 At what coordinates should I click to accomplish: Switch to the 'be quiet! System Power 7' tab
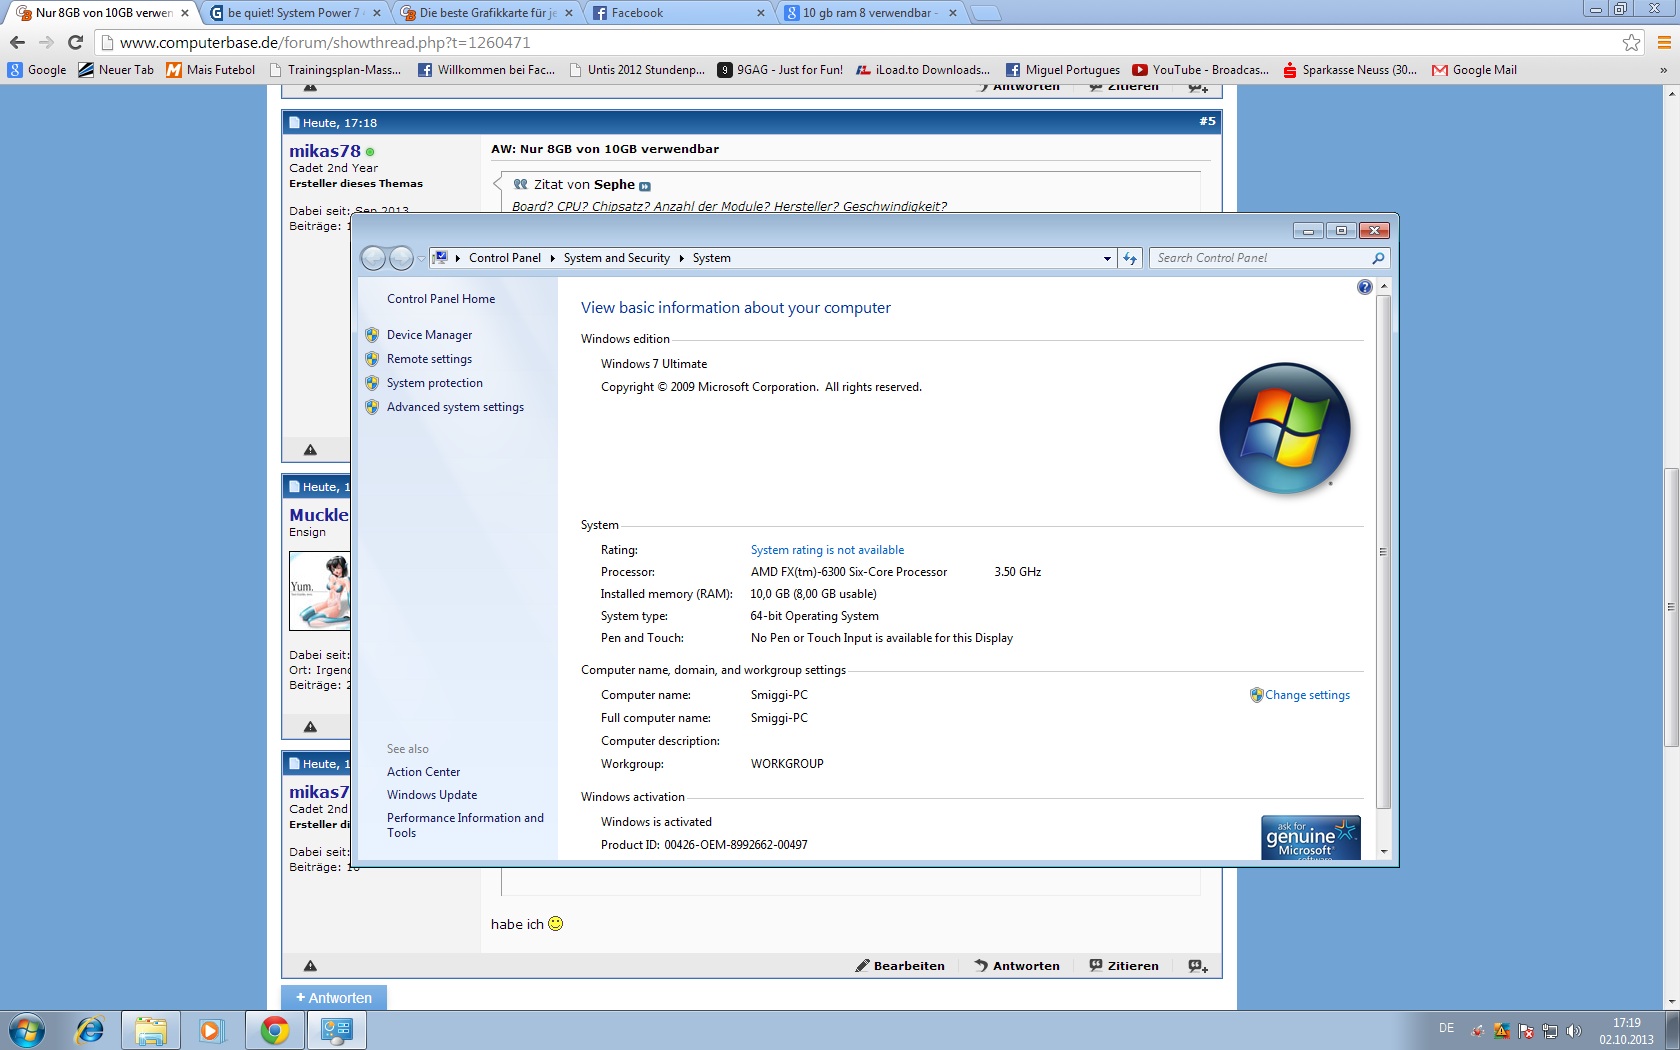293,13
